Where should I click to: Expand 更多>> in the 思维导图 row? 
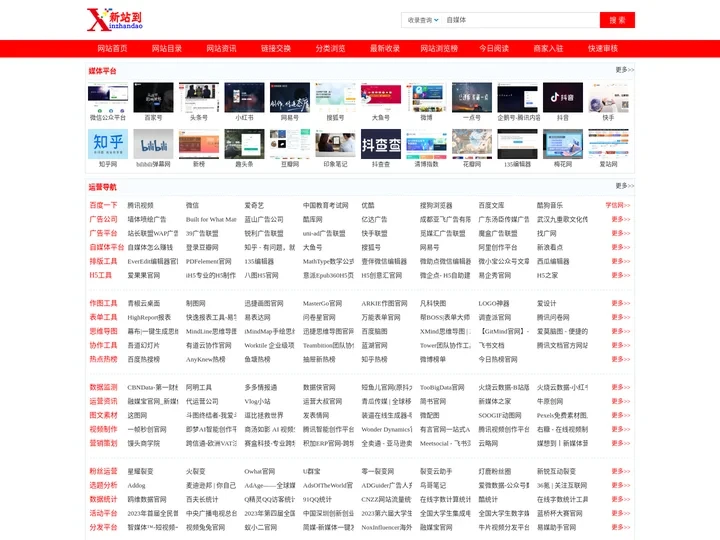[621, 331]
